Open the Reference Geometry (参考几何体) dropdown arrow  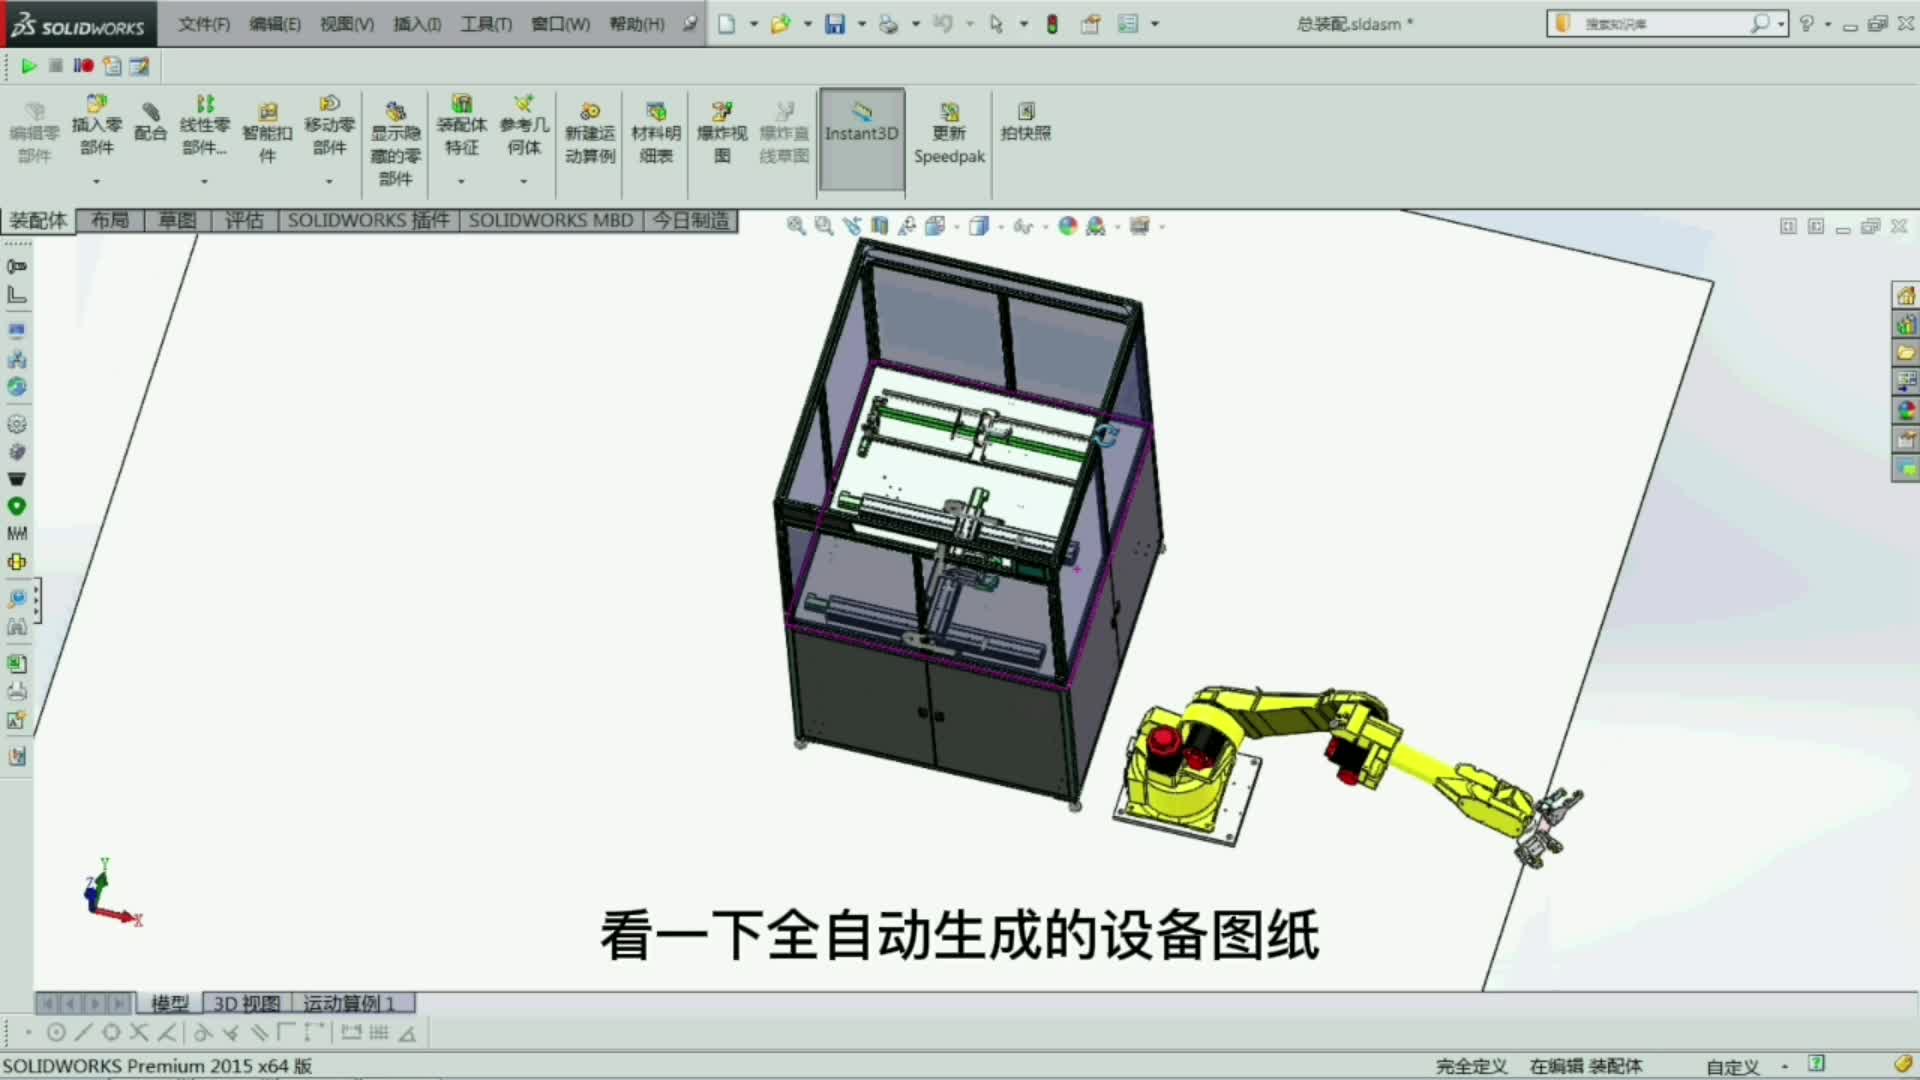click(x=523, y=182)
